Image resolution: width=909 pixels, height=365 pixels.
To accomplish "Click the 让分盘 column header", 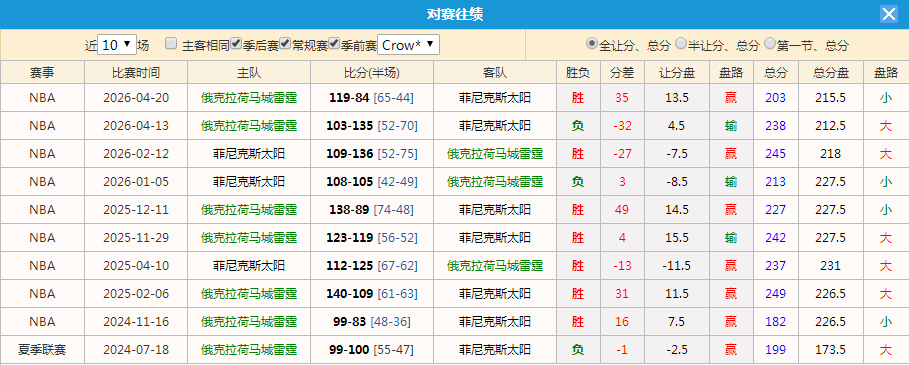I will pyautogui.click(x=677, y=72).
